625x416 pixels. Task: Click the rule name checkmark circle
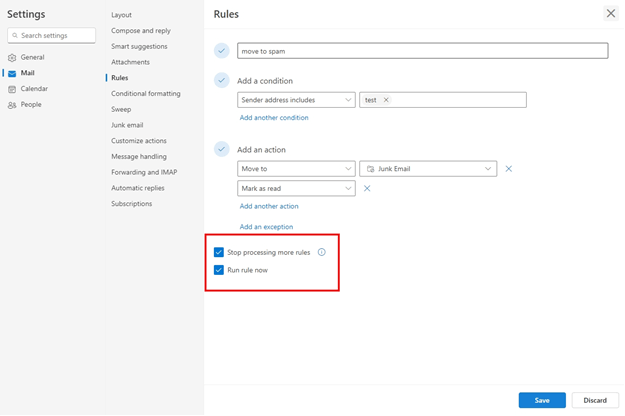click(x=222, y=51)
